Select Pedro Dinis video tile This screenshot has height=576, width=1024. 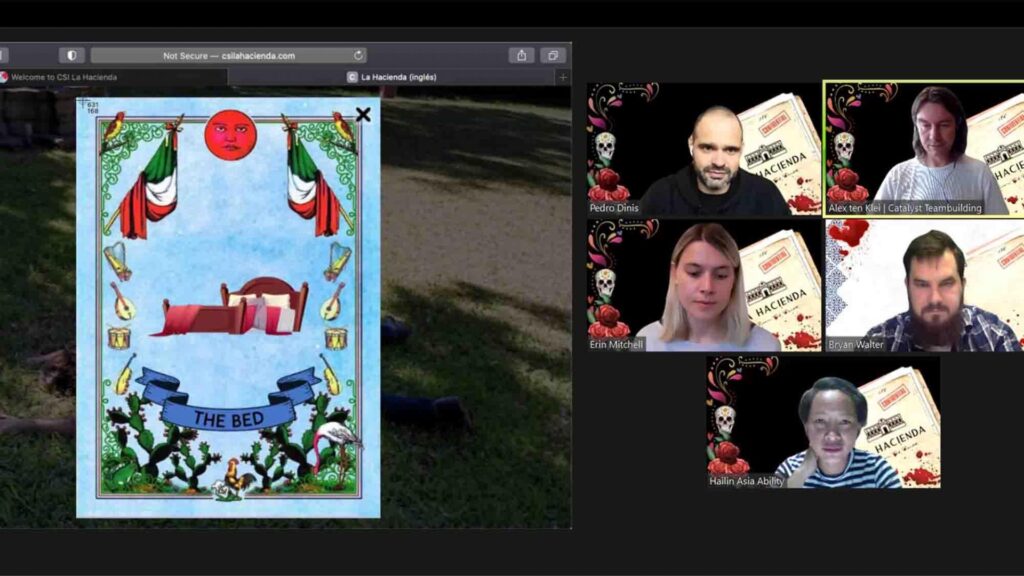tap(704, 149)
